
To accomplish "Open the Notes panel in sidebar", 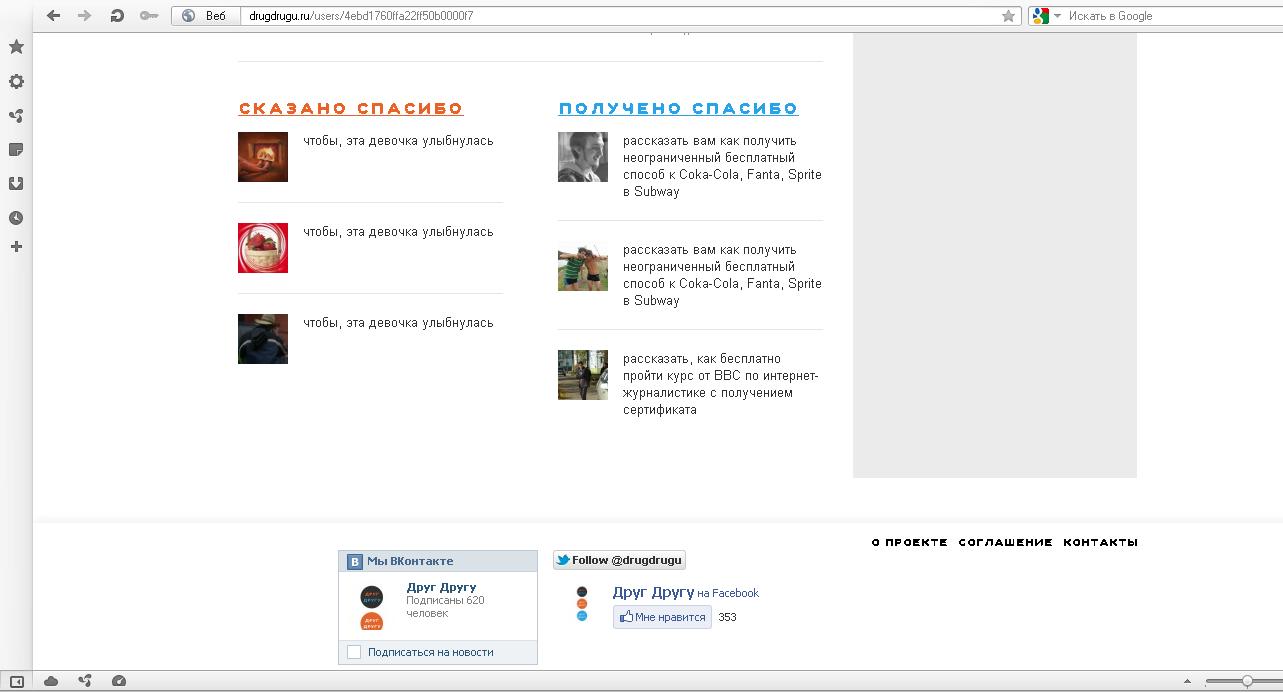I will [x=16, y=150].
